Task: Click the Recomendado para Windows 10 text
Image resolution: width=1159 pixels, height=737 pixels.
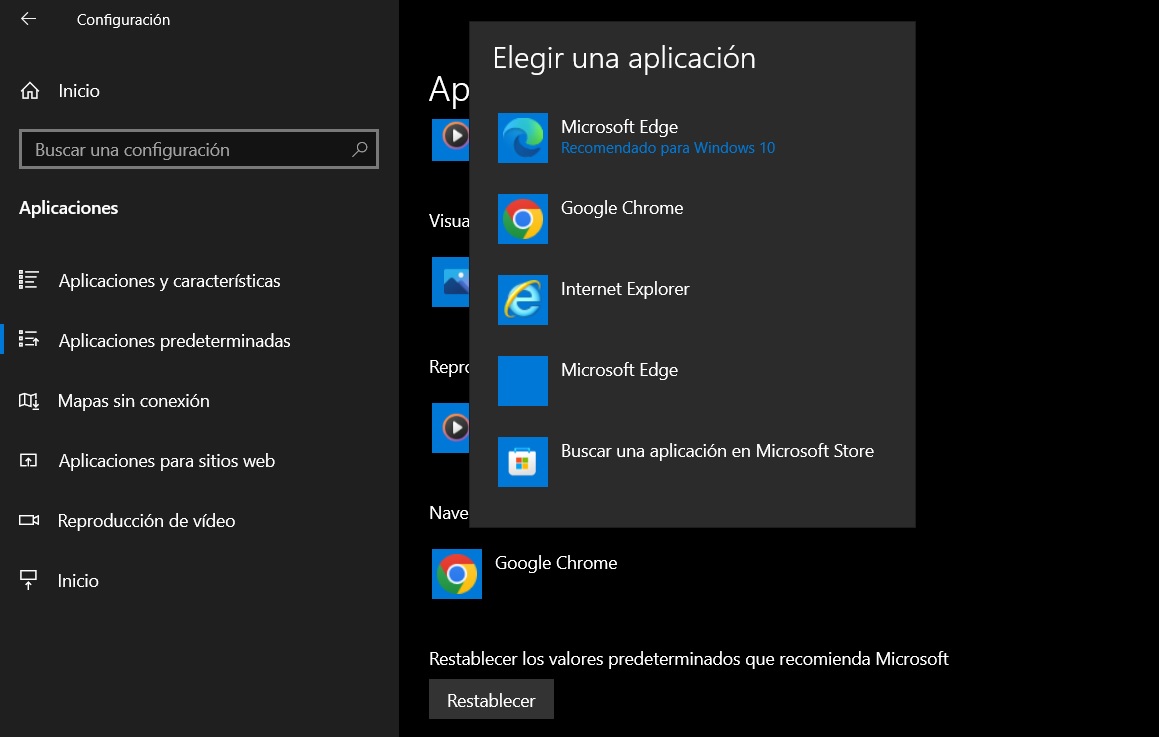Action: click(667, 148)
